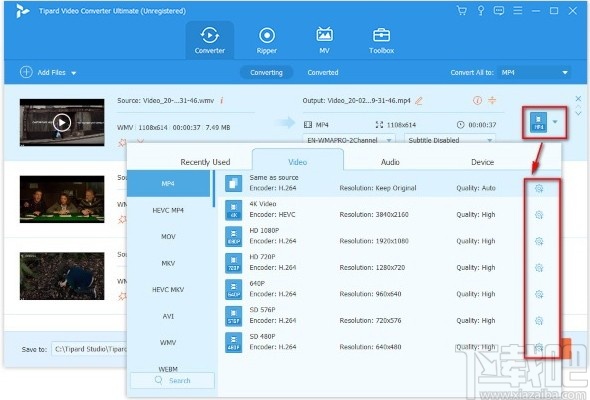Open the Converter module
Image resolution: width=590 pixels, height=400 pixels.
(210, 40)
